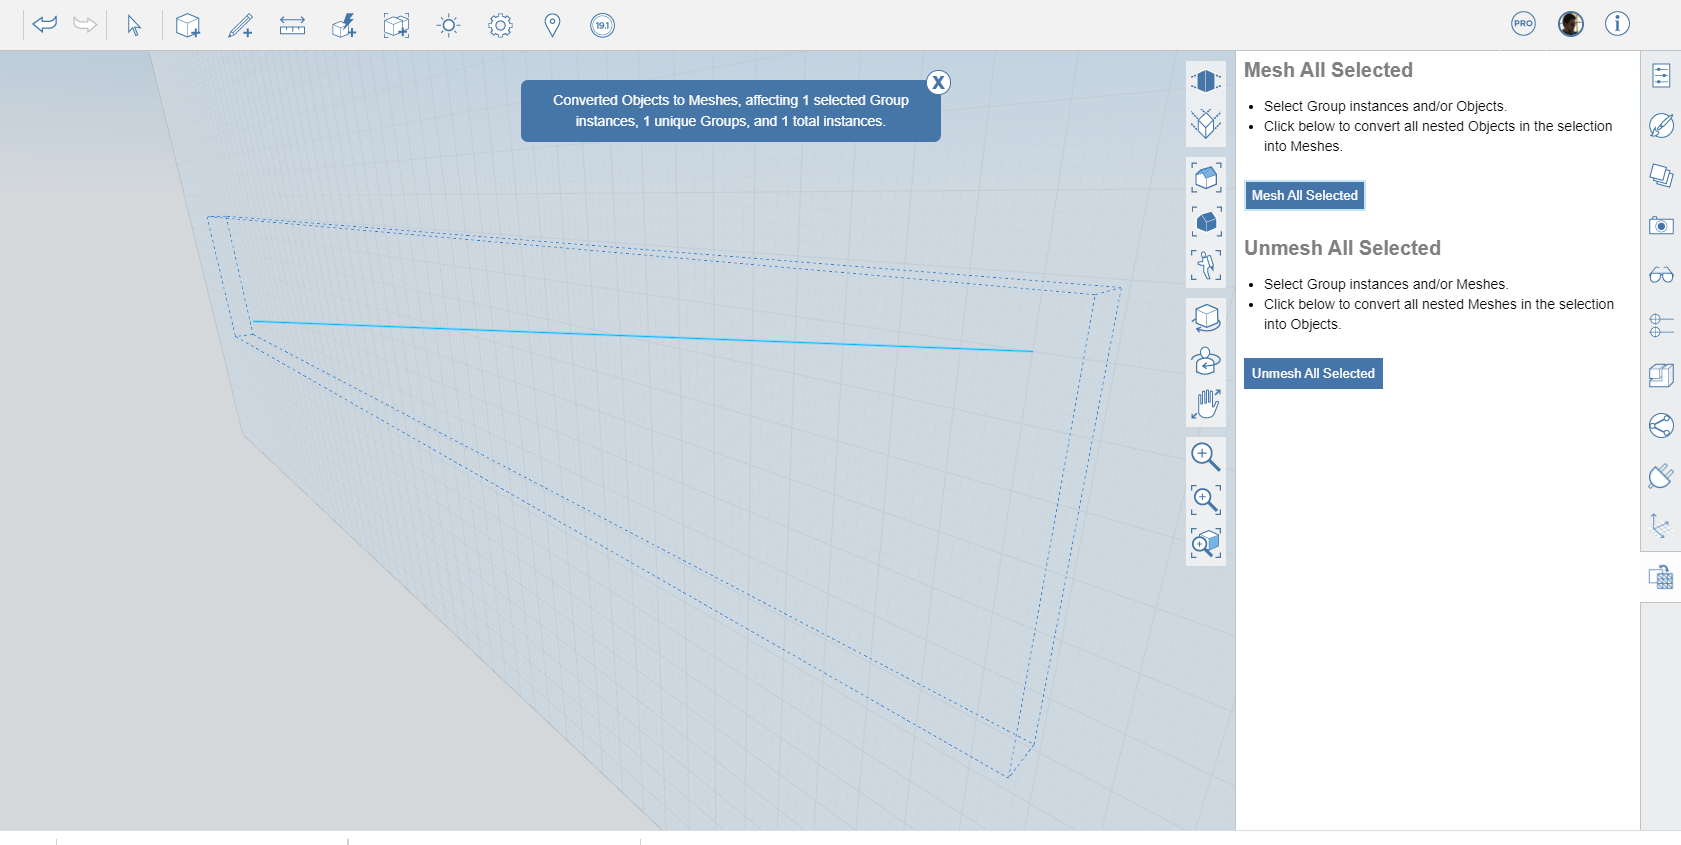Click the walking figure navigation icon
Screen dimensions: 1681x845
pyautogui.click(x=1206, y=265)
